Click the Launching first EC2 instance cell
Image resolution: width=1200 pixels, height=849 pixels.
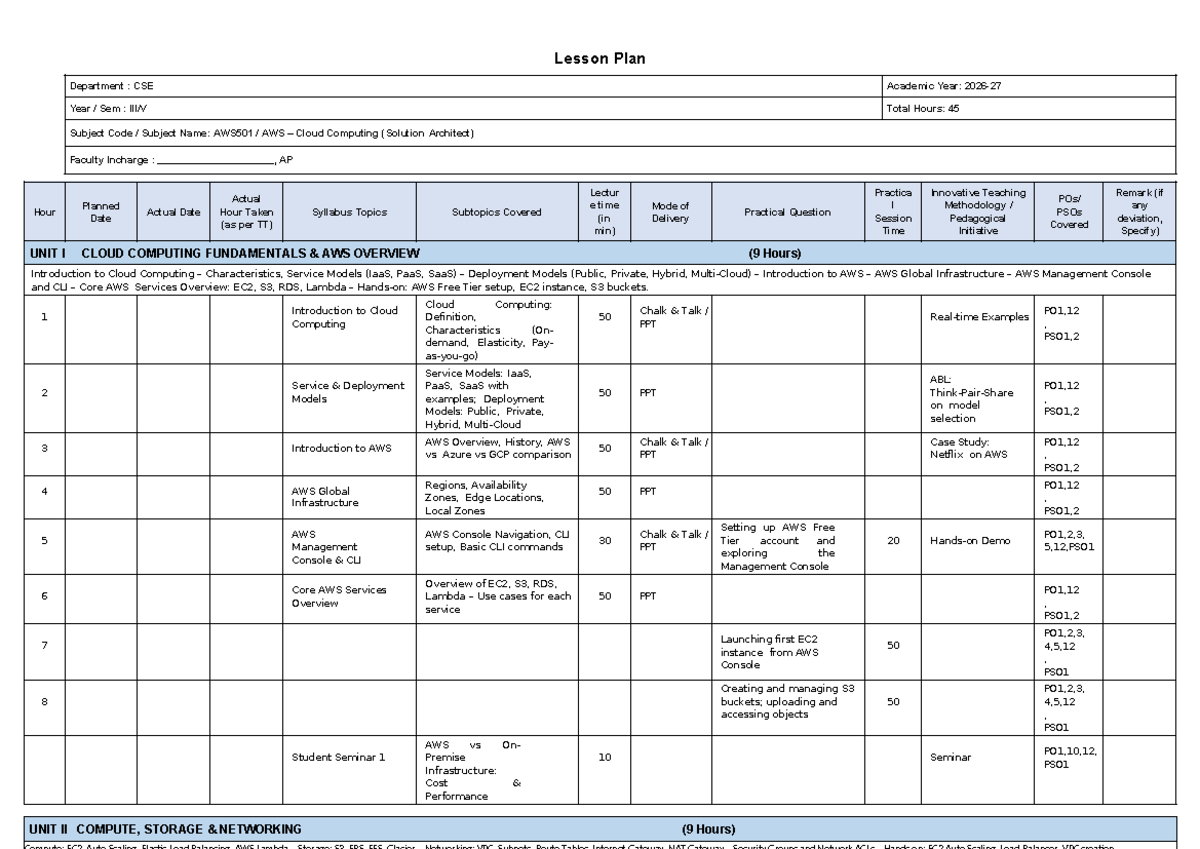pyautogui.click(x=788, y=651)
